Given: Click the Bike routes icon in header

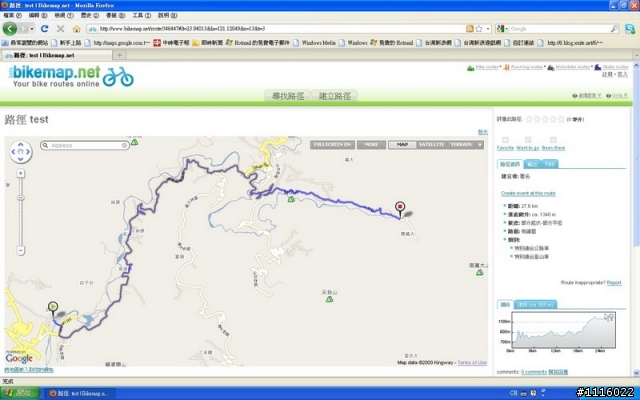Looking at the screenshot, I should pos(471,67).
